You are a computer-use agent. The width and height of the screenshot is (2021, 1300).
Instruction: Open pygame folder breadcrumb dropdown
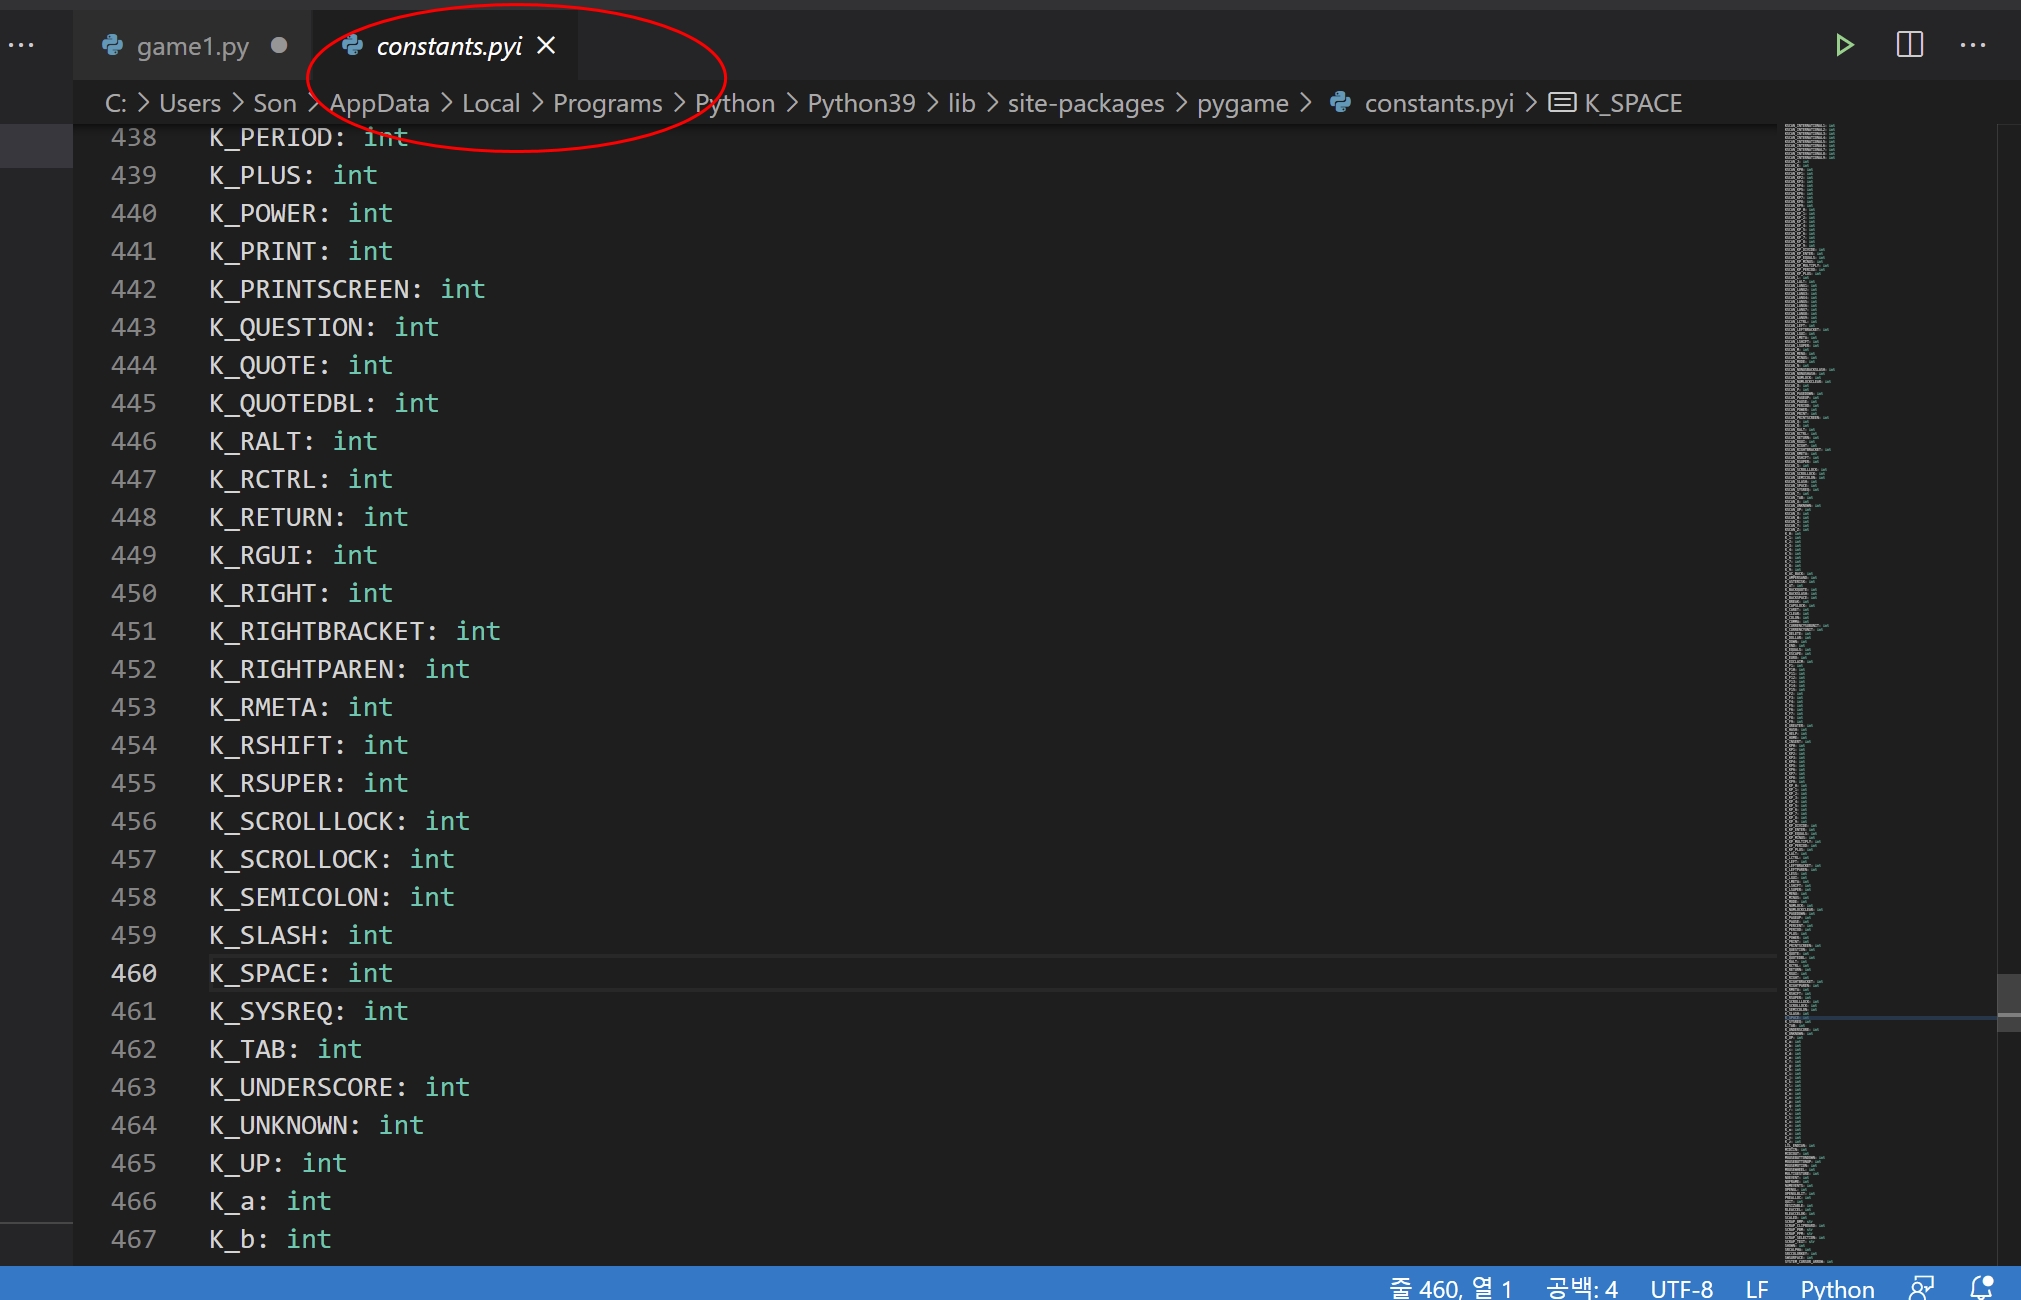tap(1242, 103)
